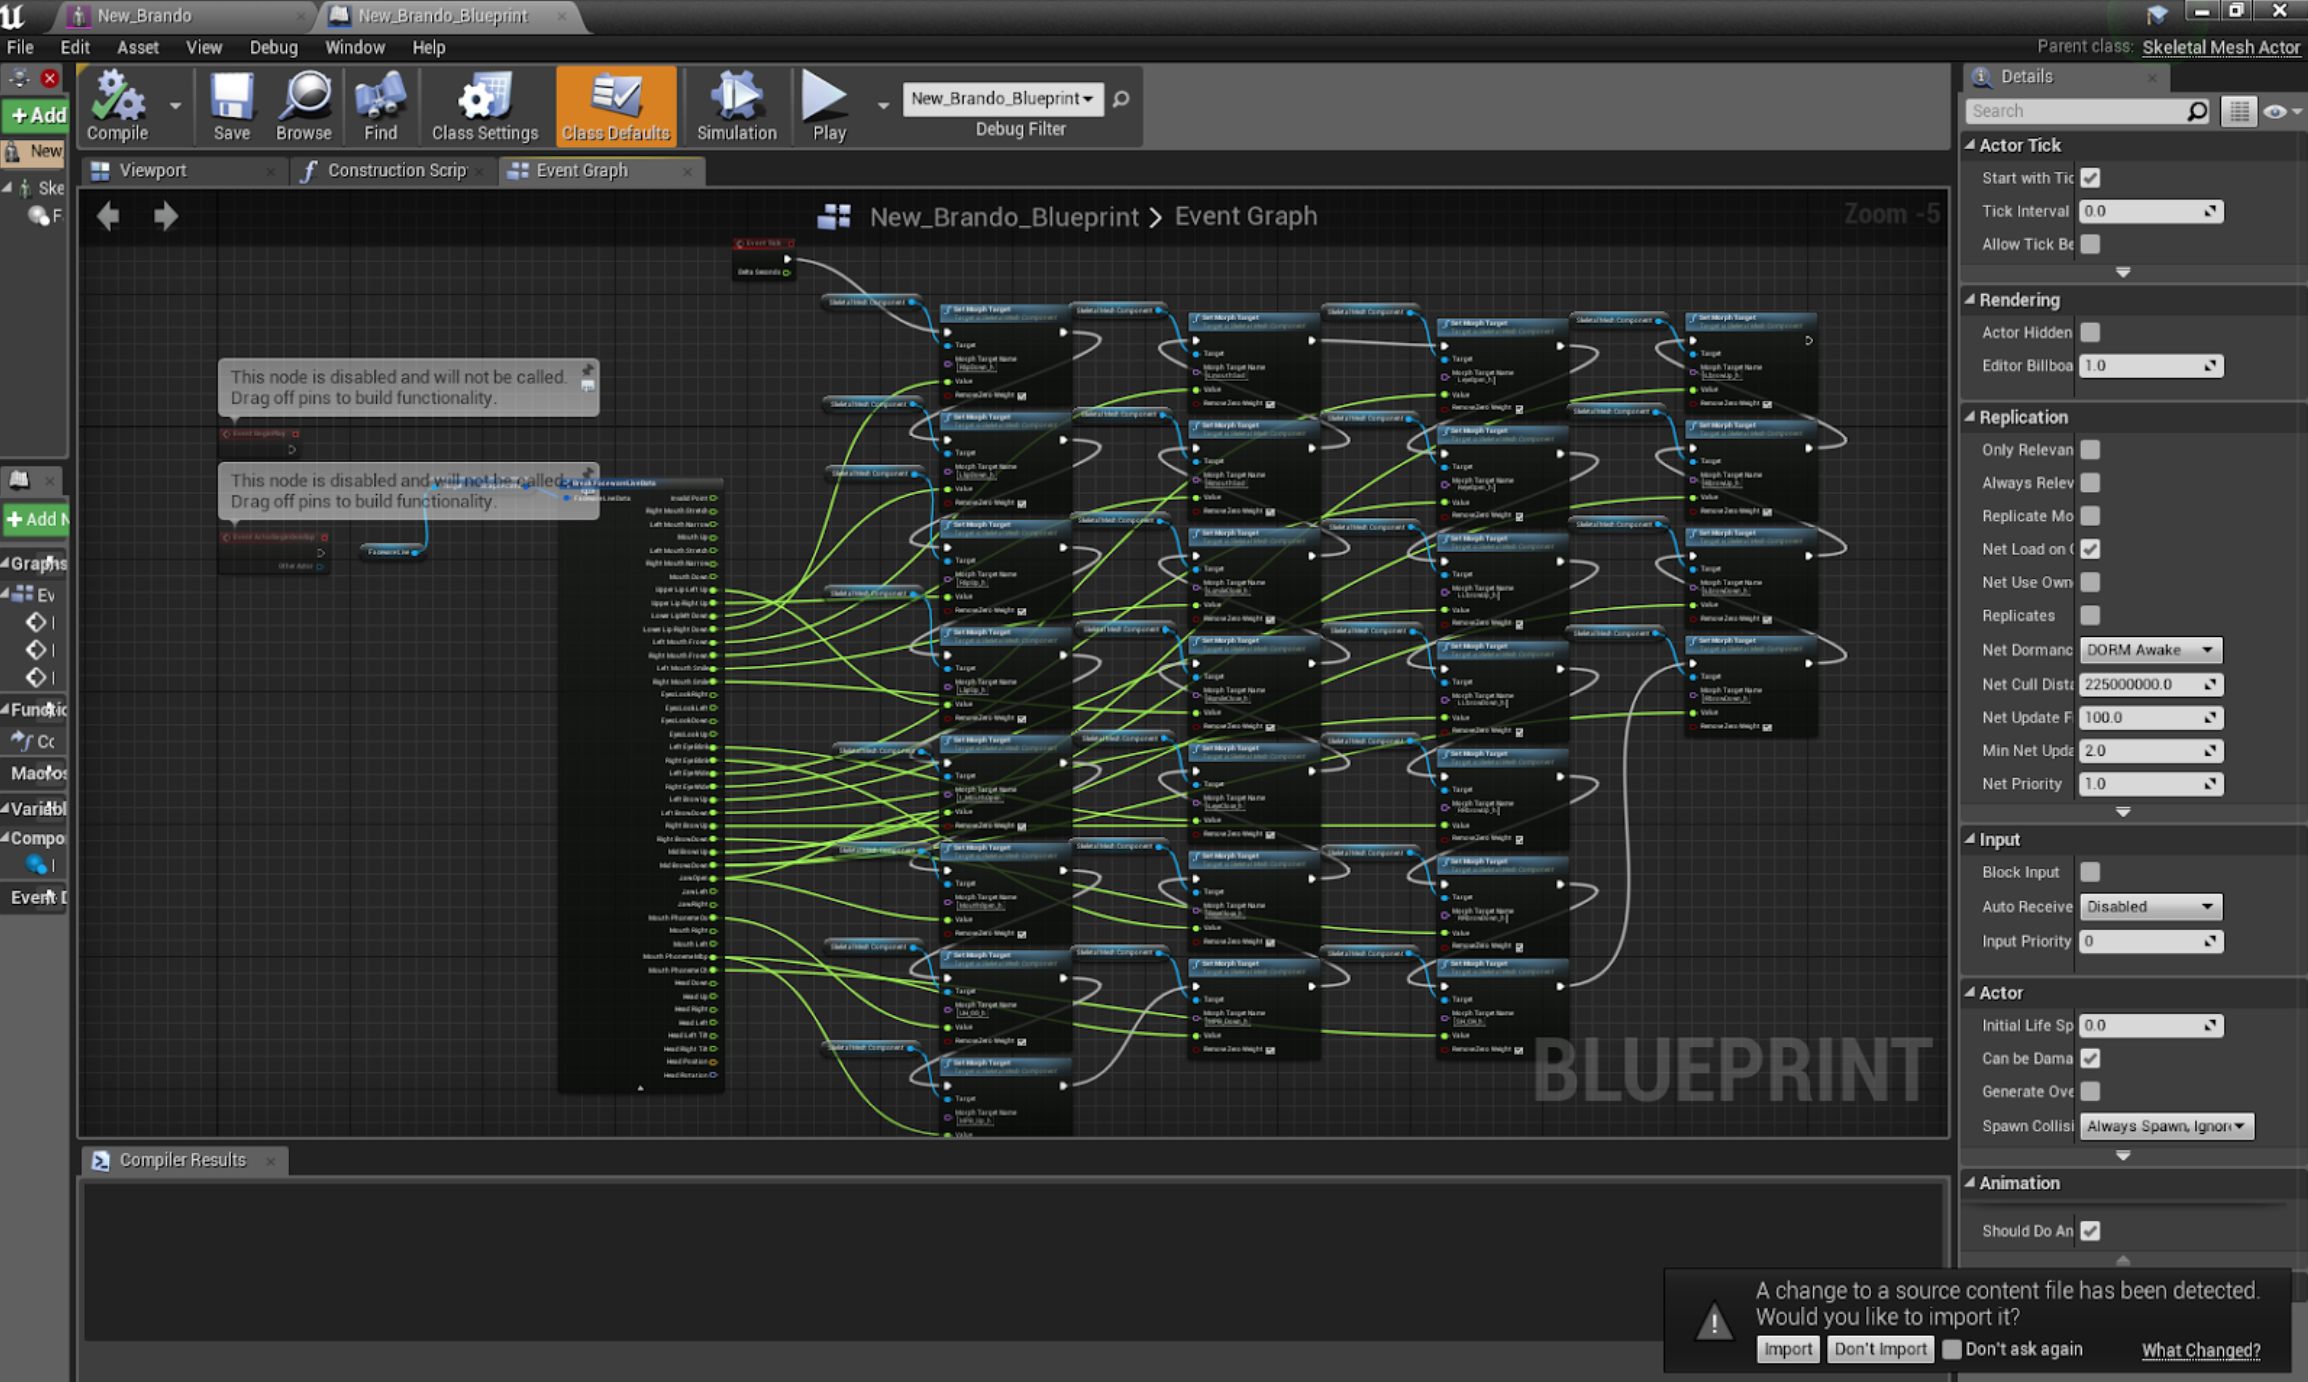Open the Play options dropdown arrow
2308x1382 pixels.
click(x=882, y=105)
